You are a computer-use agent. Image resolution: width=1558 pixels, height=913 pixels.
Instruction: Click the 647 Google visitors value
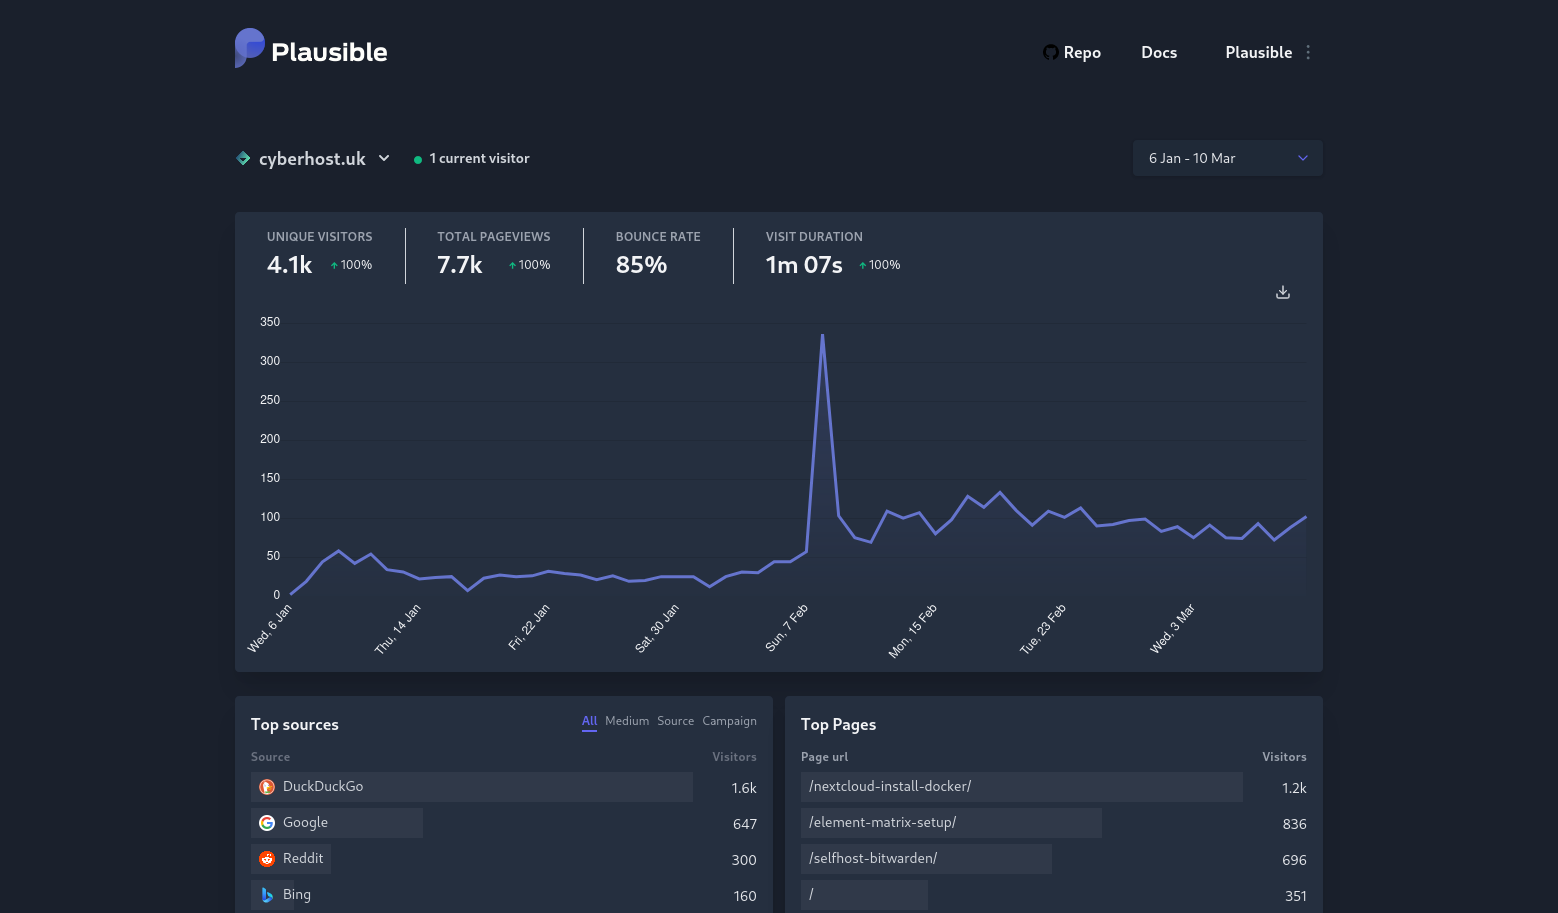coord(745,824)
